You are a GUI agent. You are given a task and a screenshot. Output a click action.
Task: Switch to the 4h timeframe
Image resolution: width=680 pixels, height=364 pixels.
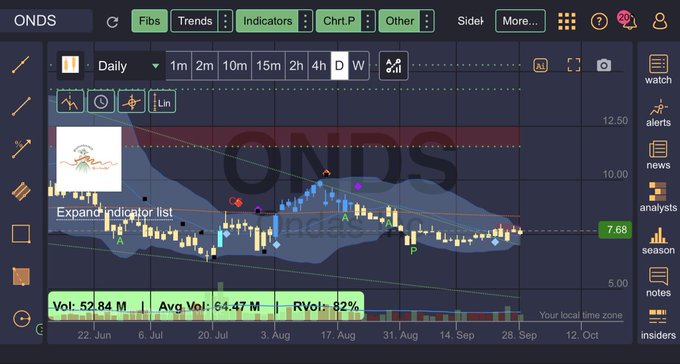tap(319, 66)
